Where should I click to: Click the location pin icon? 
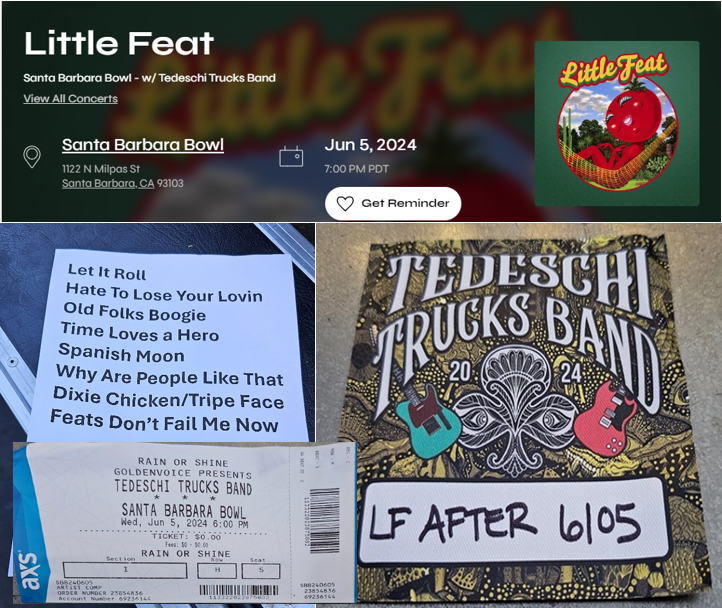click(x=32, y=157)
